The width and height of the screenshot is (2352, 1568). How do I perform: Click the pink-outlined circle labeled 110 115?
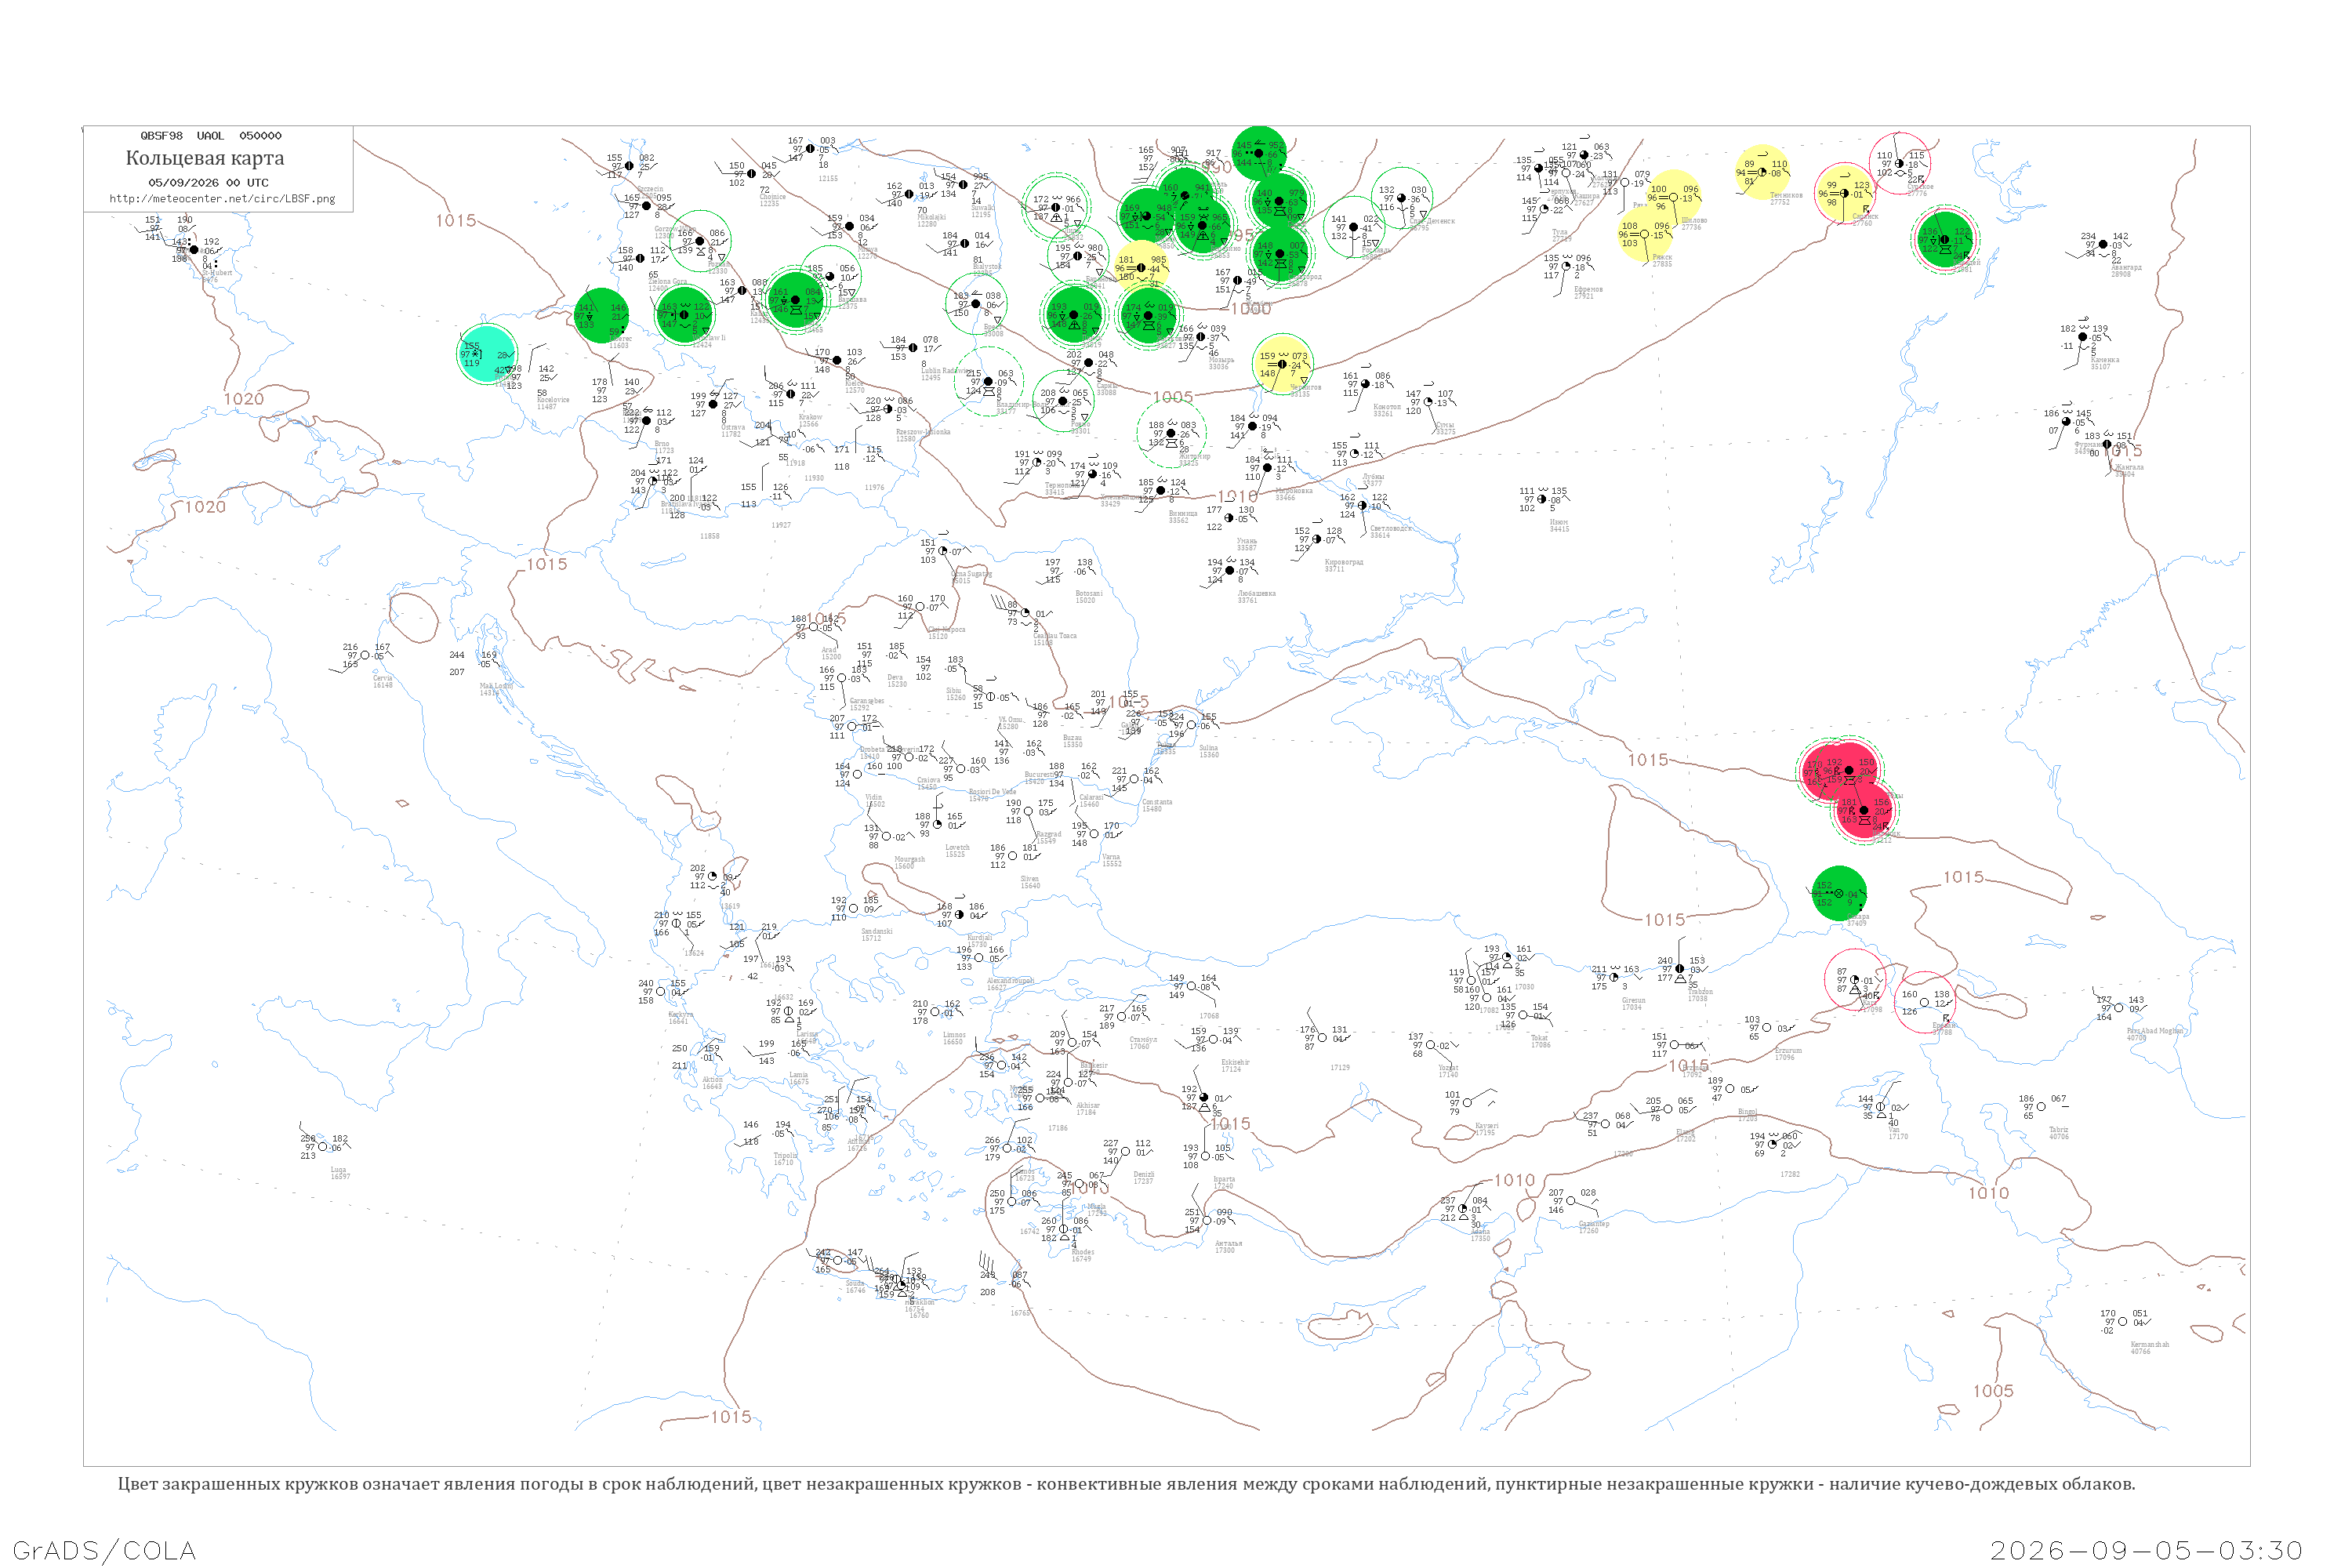point(1899,164)
